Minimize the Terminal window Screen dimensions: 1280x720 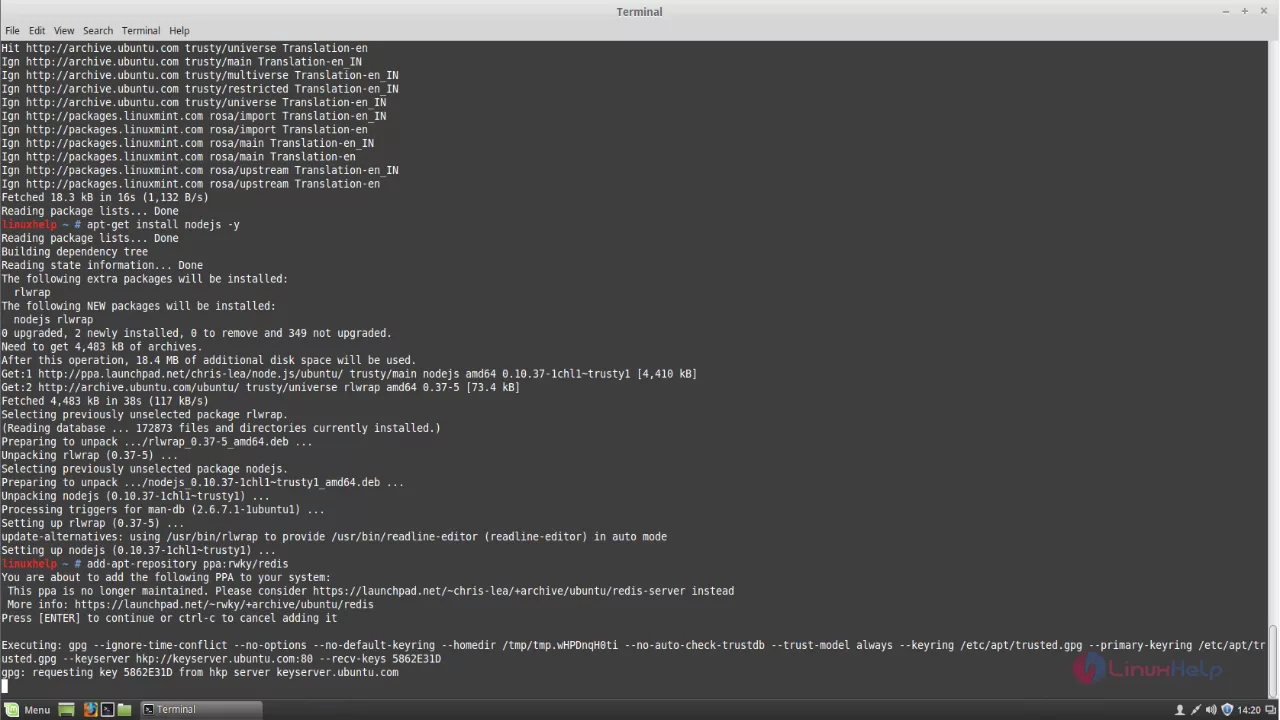click(x=1226, y=11)
